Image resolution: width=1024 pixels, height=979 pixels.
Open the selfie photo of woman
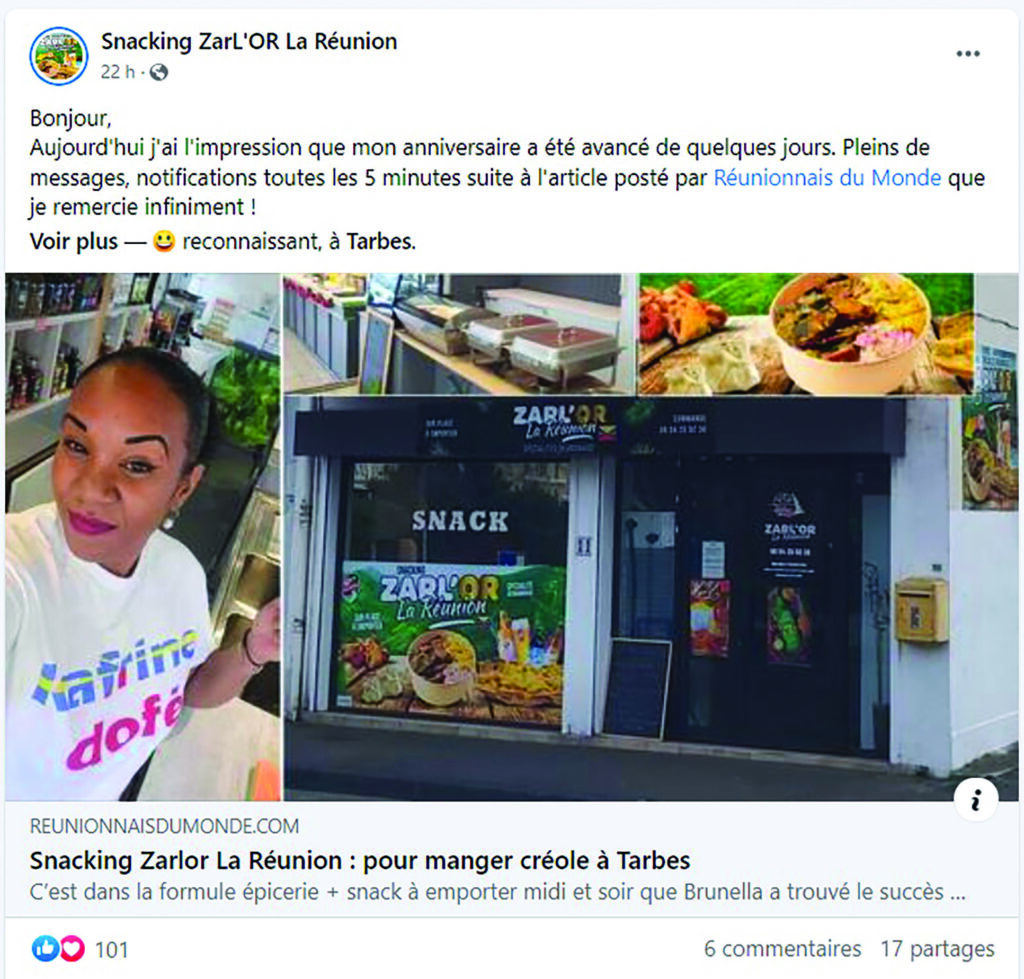143,537
